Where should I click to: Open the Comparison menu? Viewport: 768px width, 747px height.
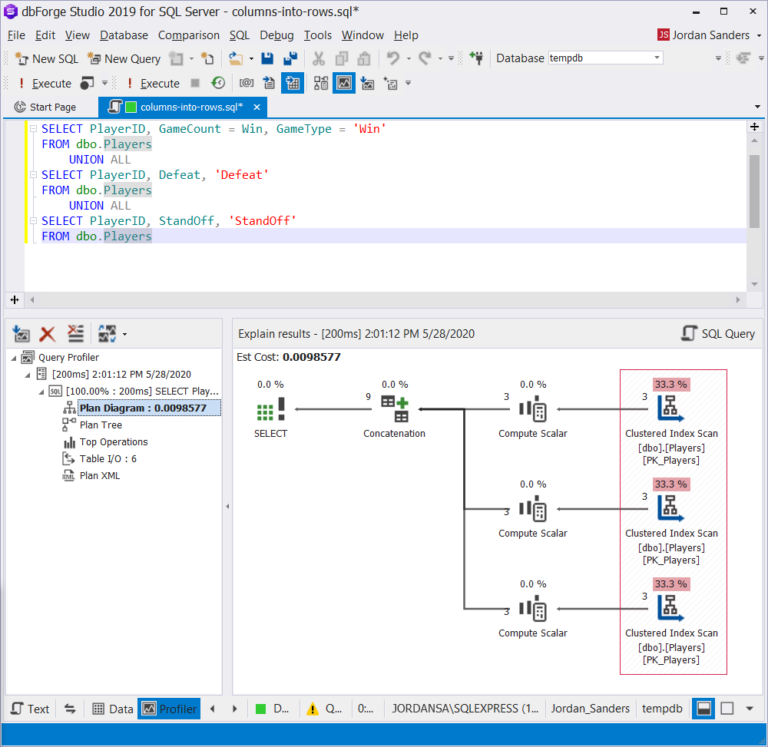click(x=188, y=35)
